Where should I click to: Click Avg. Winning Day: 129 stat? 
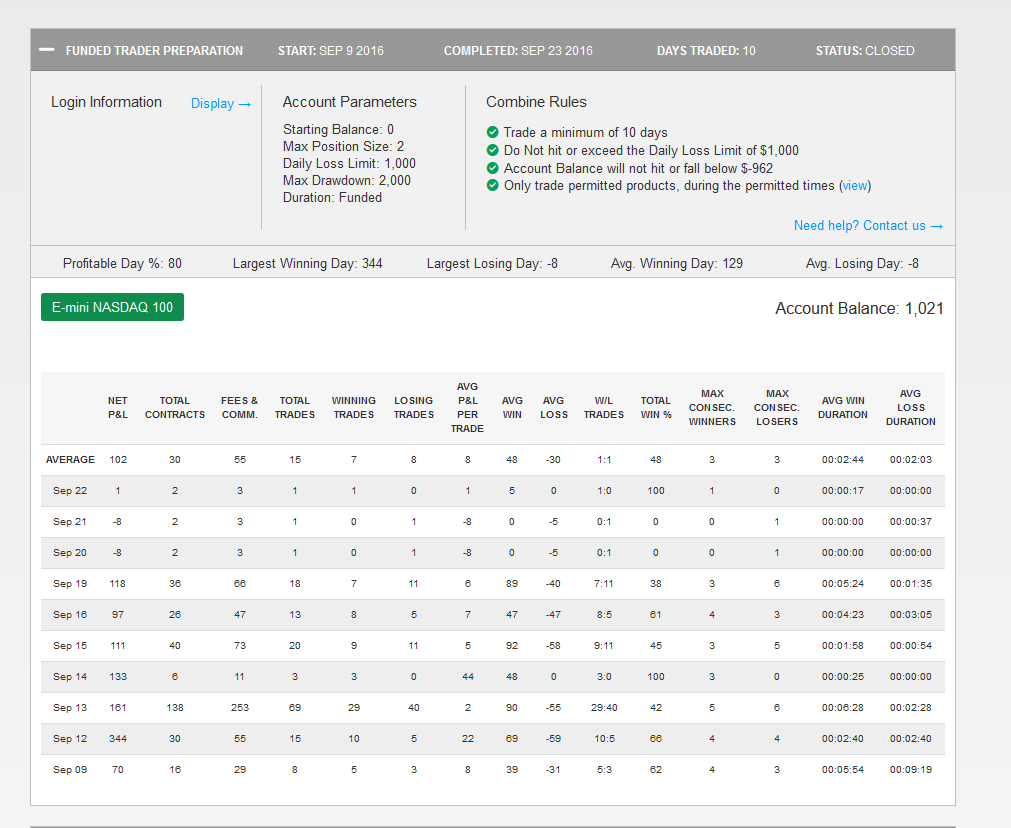(x=676, y=263)
